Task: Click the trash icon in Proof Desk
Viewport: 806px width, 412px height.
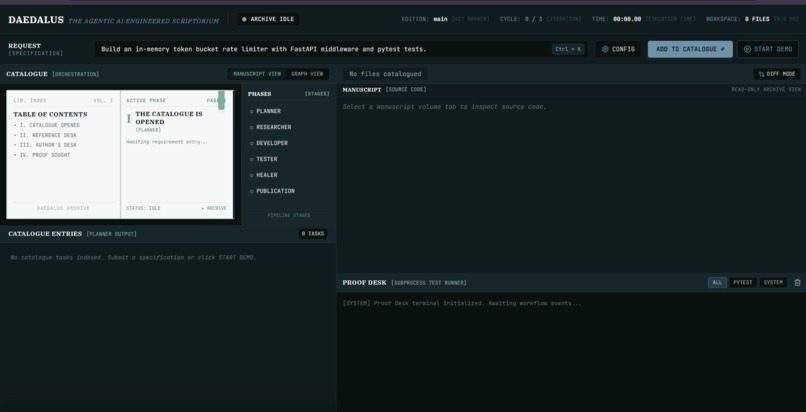Action: 797,283
